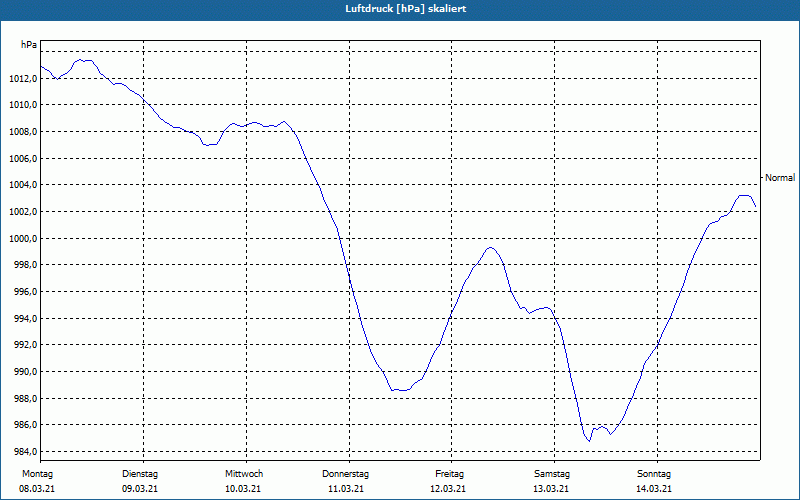Click the date 09.03.21
The height and width of the screenshot is (500, 800).
coord(140,489)
